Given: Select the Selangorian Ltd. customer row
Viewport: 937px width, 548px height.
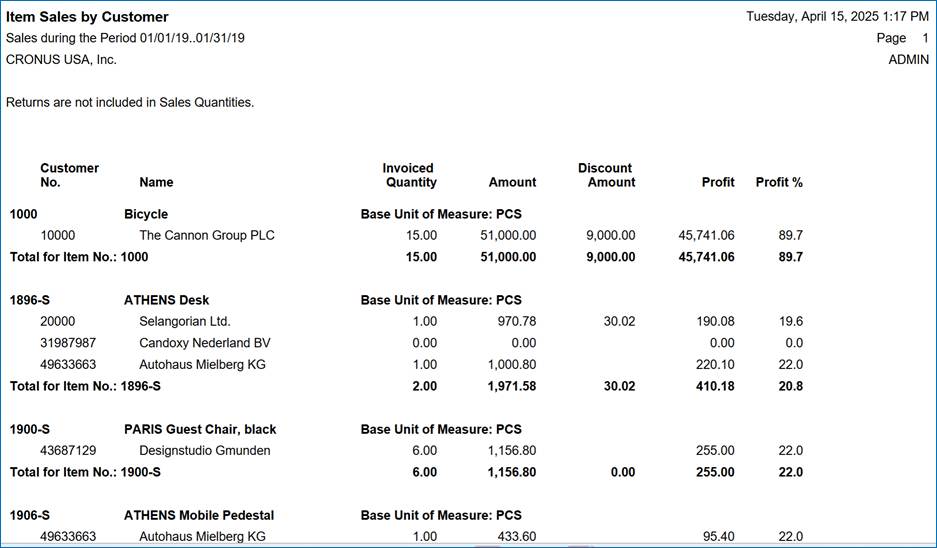Looking at the screenshot, I should [x=184, y=321].
